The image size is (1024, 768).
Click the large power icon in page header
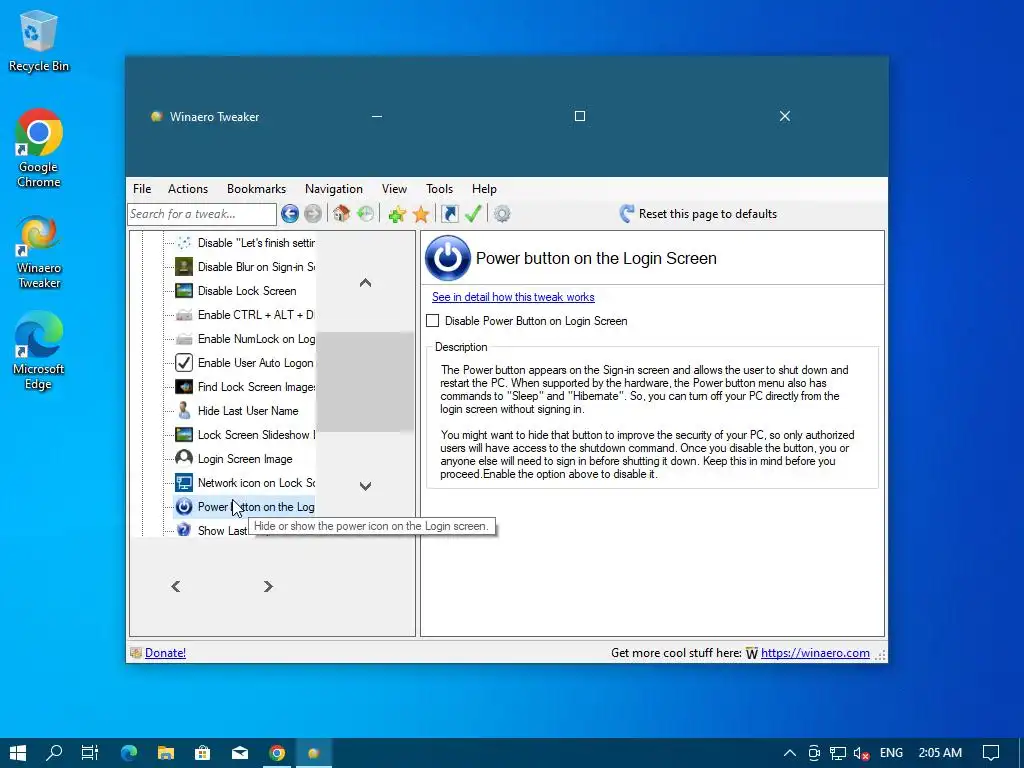(447, 258)
